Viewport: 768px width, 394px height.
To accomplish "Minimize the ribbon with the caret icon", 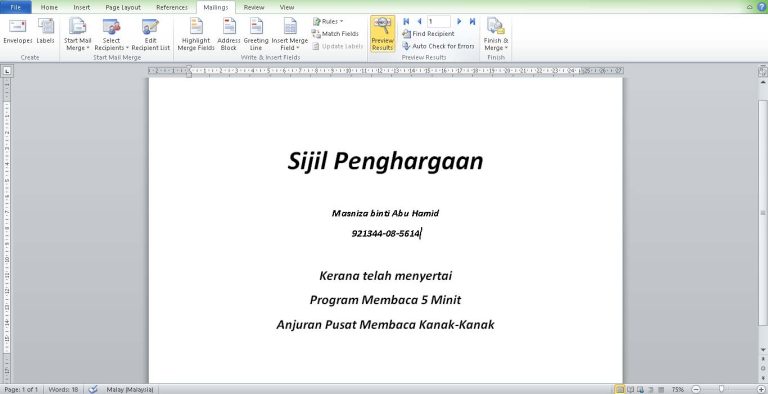I will 749,7.
